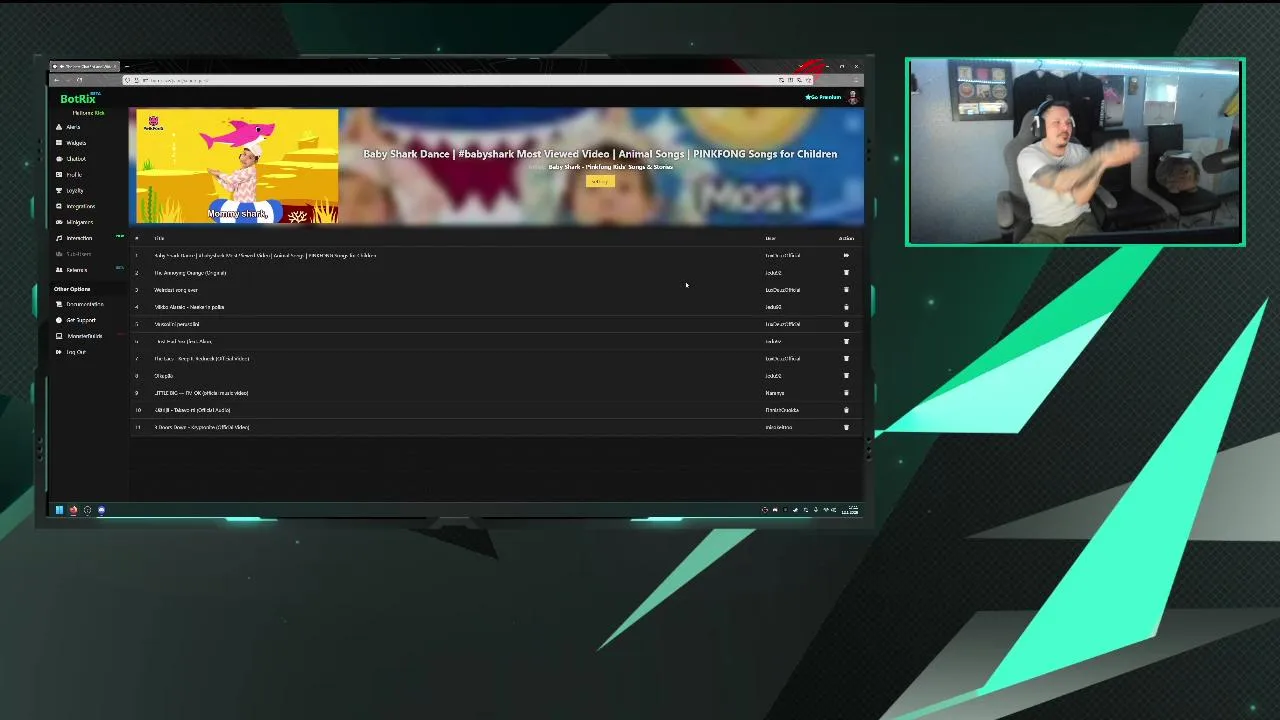Click trash icon for song row 6

846,341
